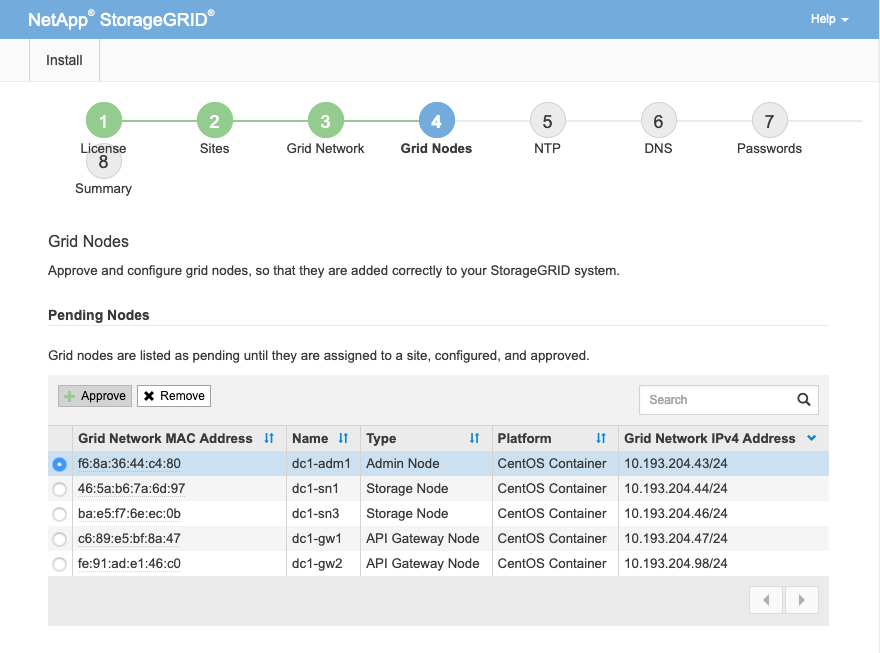Click the search magnifier icon
The image size is (880, 653).
(803, 400)
